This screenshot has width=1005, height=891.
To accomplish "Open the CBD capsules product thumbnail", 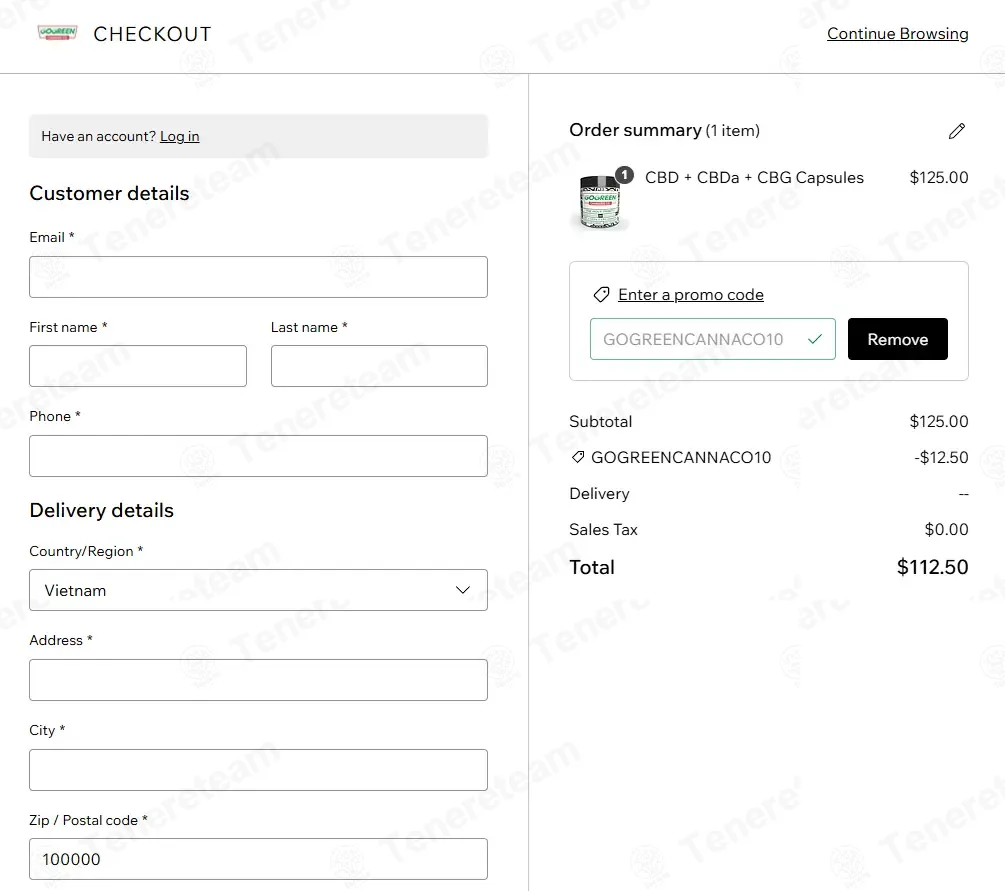I will pos(600,202).
